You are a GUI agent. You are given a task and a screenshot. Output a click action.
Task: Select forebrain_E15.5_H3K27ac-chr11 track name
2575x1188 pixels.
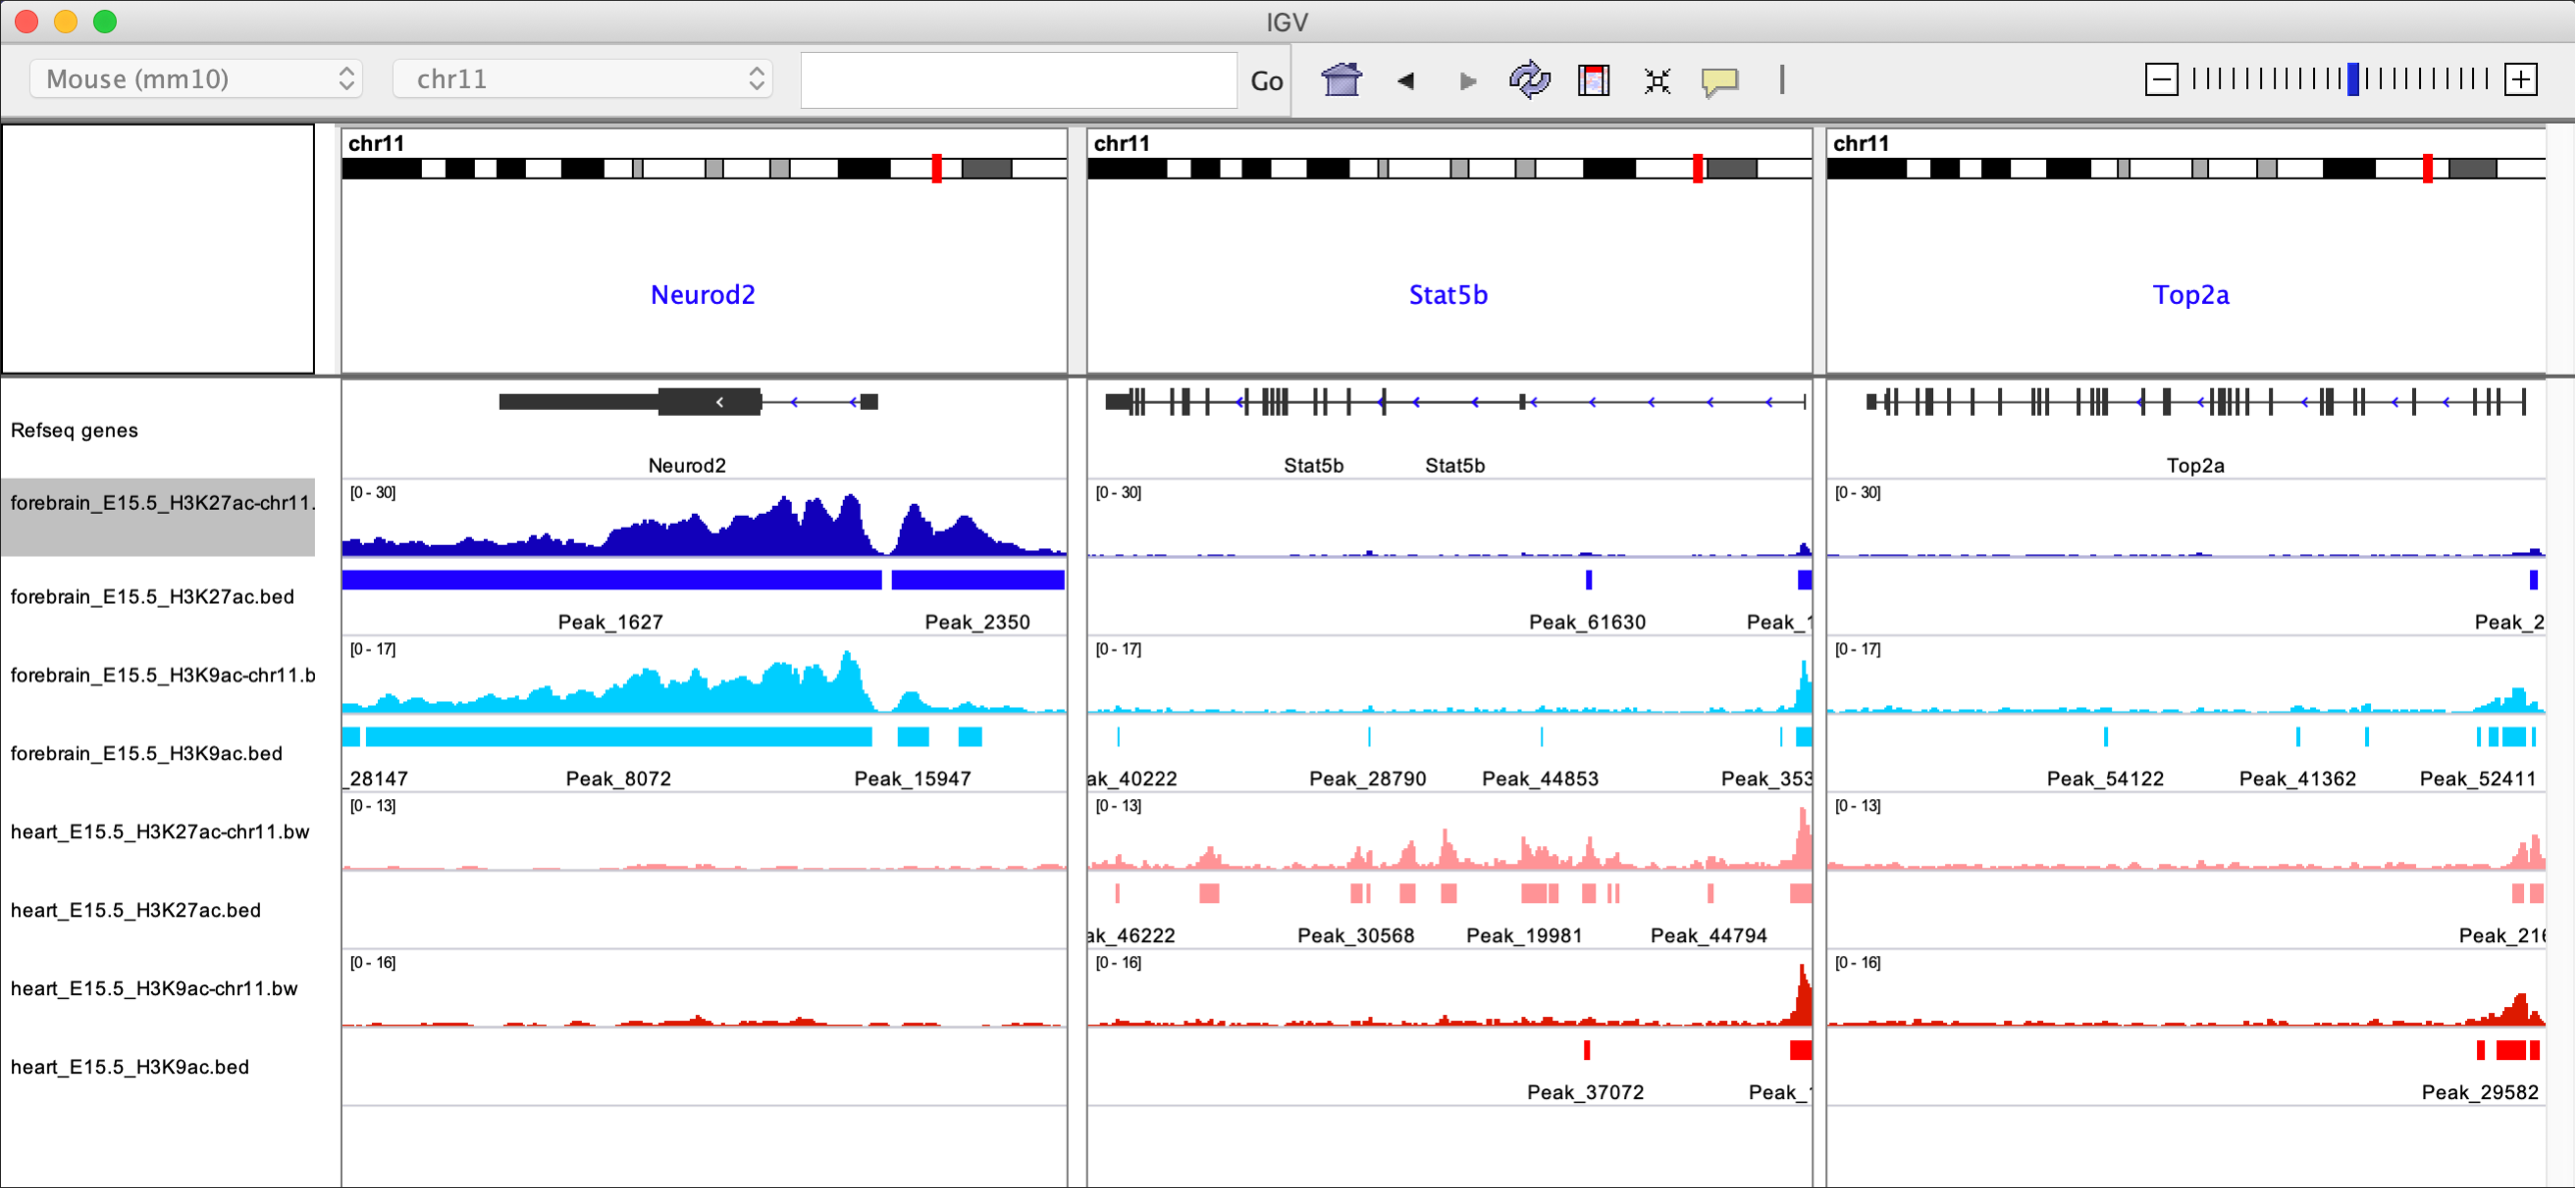coord(159,503)
